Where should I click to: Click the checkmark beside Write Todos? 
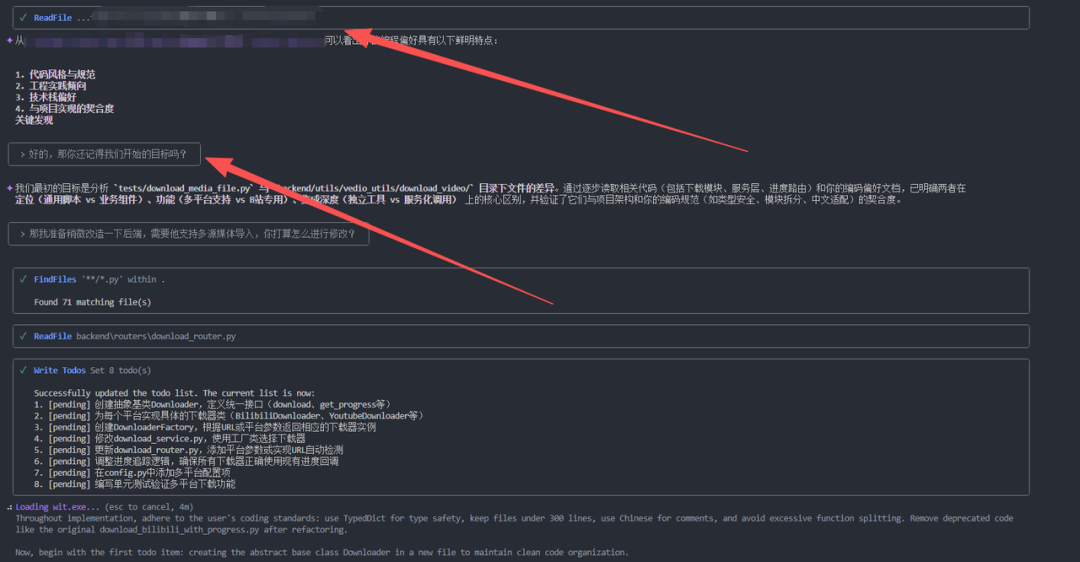[24, 370]
